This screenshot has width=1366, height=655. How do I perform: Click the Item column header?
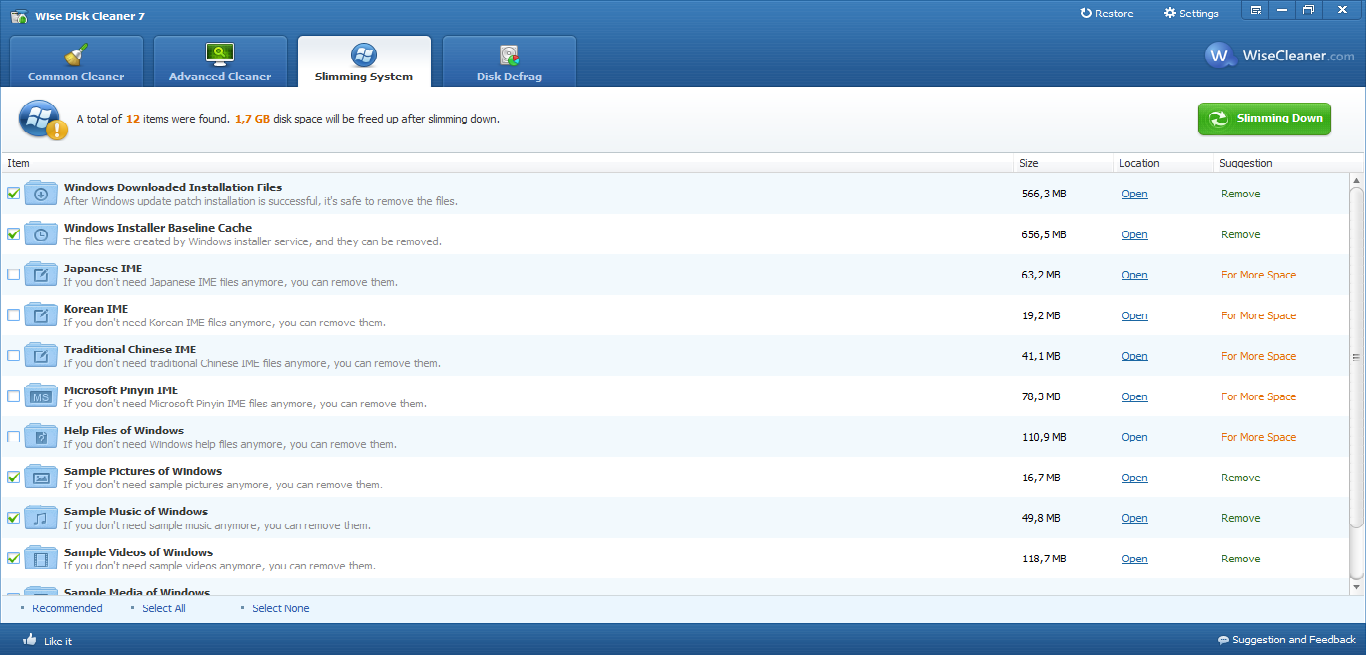point(507,163)
